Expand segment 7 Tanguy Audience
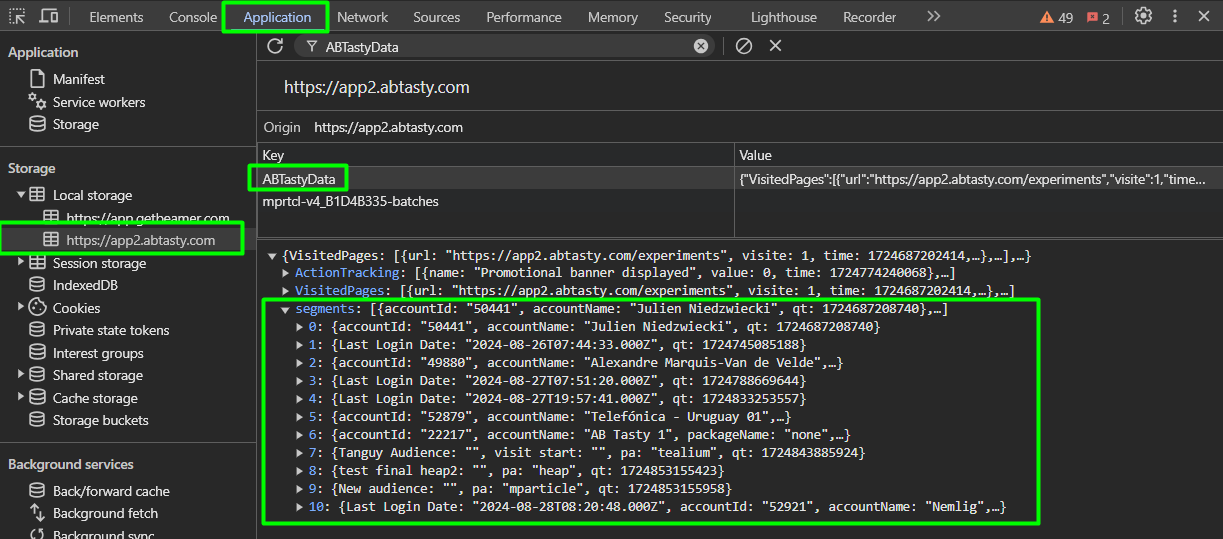The image size is (1223, 539). tap(302, 453)
